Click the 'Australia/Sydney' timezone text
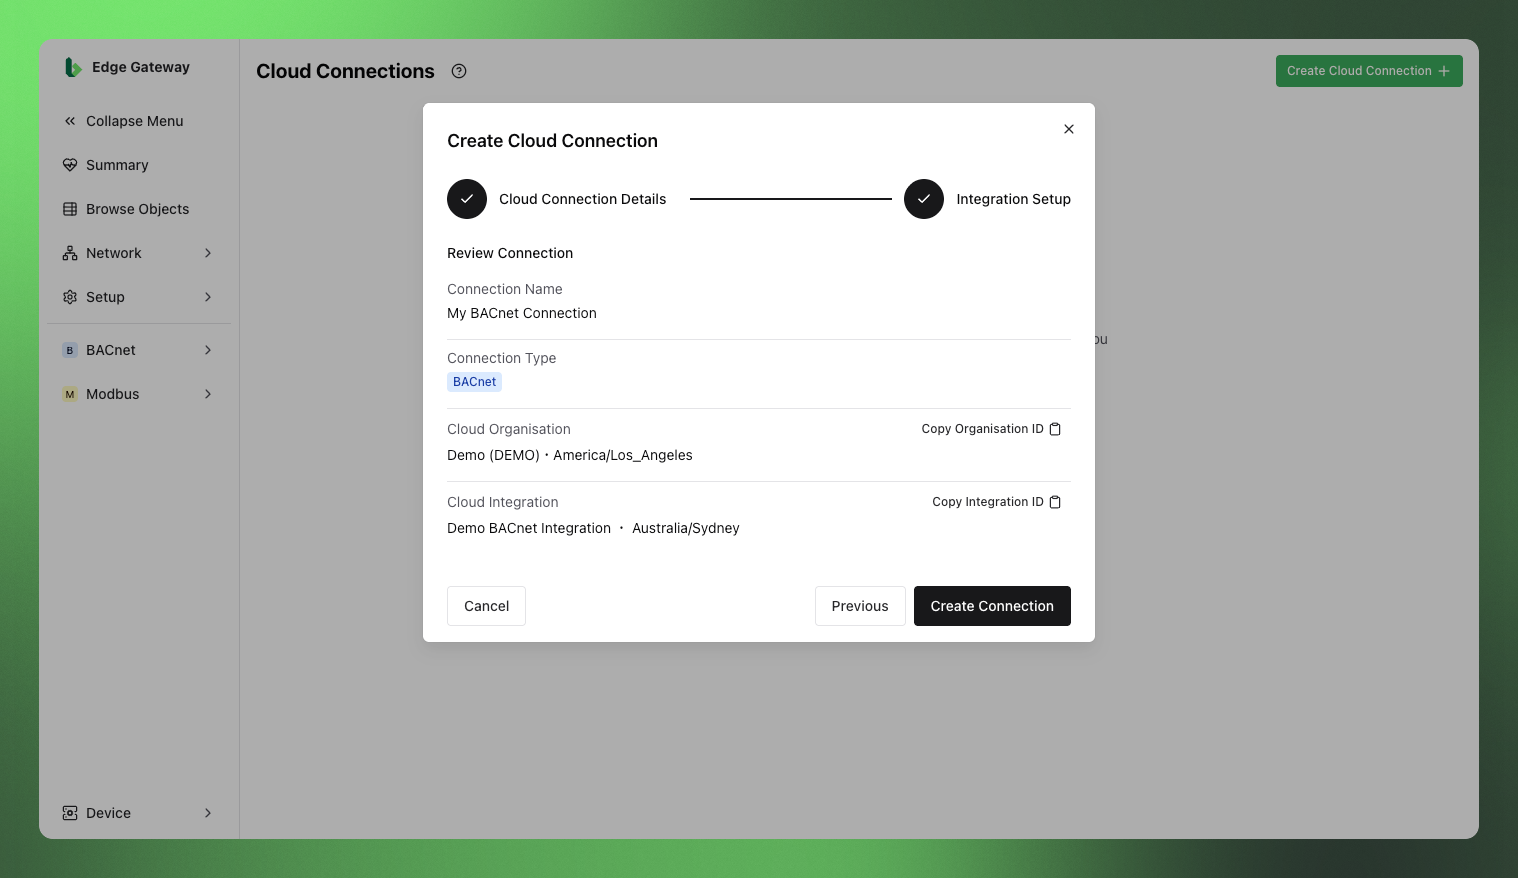Image resolution: width=1518 pixels, height=878 pixels. coord(686,528)
